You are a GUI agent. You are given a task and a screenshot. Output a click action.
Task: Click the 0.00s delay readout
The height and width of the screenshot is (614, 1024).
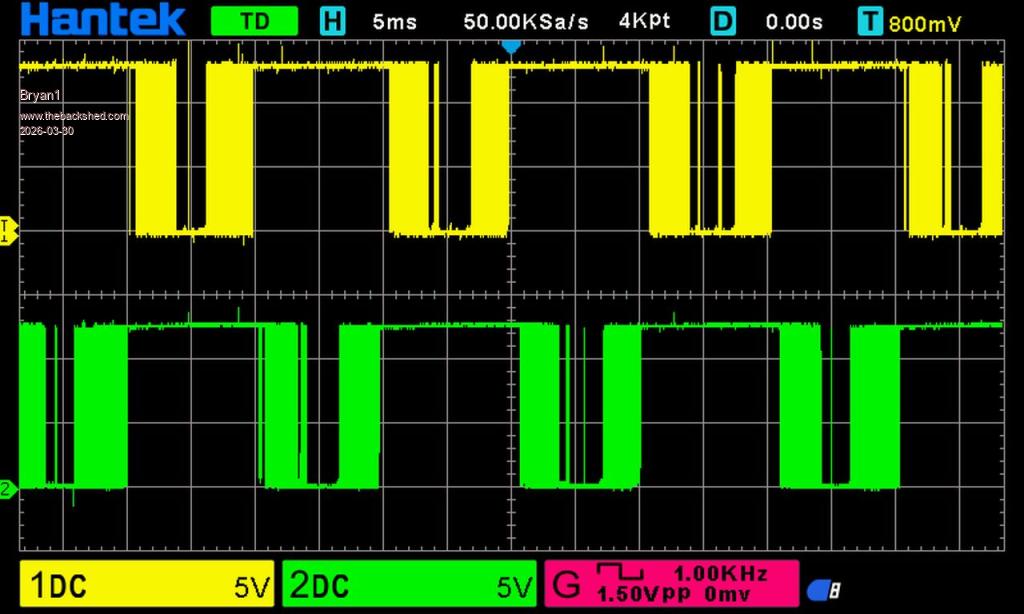(794, 21)
